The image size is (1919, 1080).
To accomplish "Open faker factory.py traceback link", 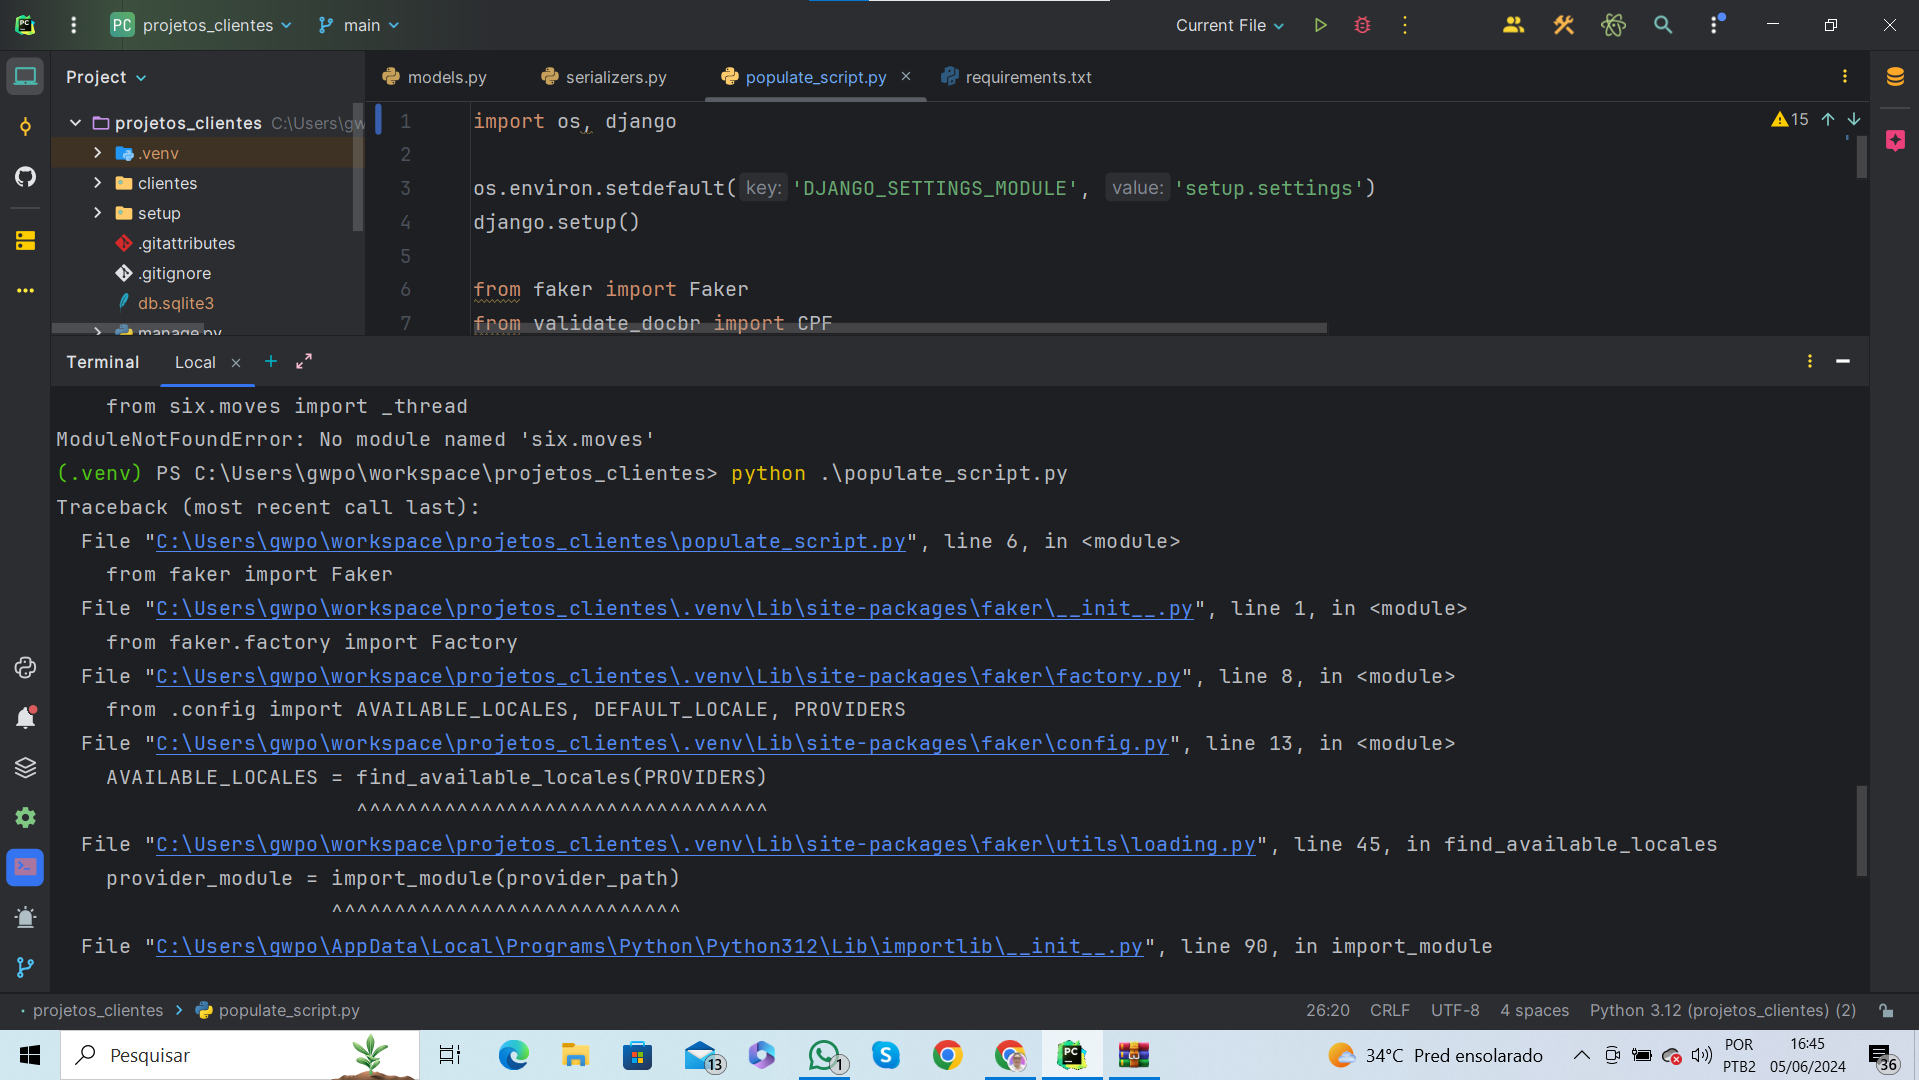I will pos(668,676).
